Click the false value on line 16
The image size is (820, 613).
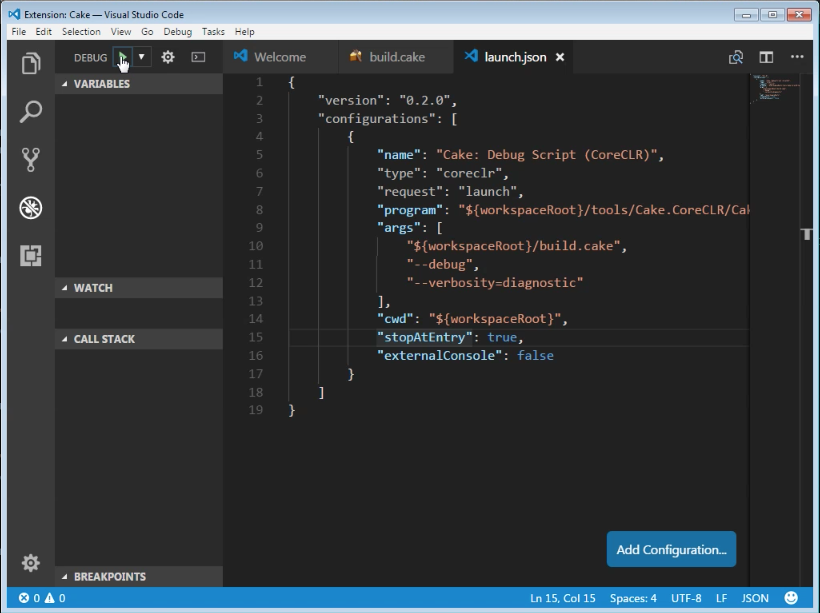tap(535, 356)
